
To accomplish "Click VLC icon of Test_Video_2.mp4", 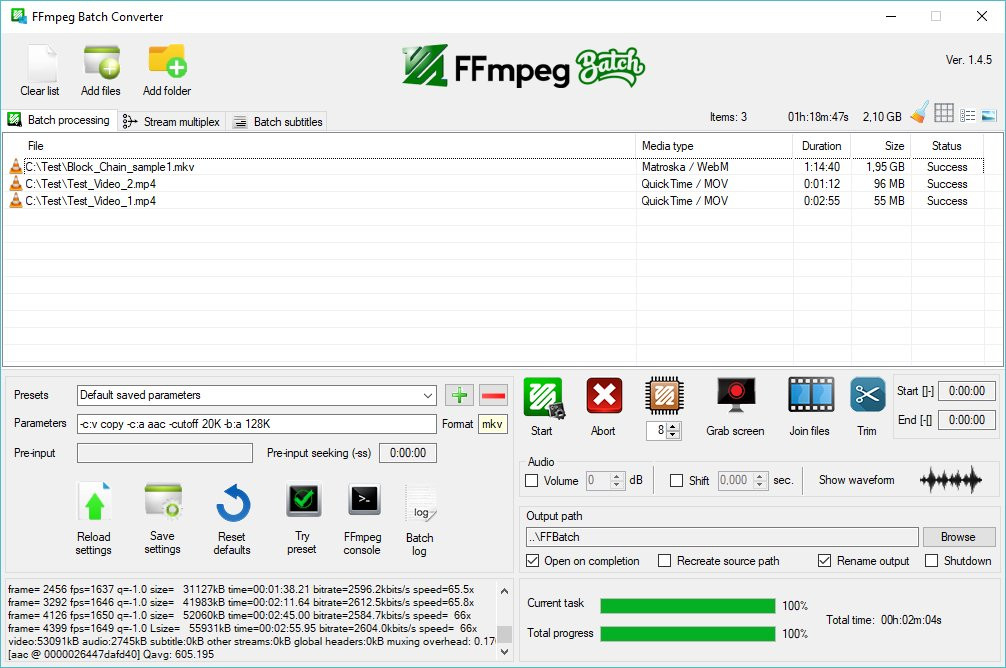I will (x=16, y=184).
